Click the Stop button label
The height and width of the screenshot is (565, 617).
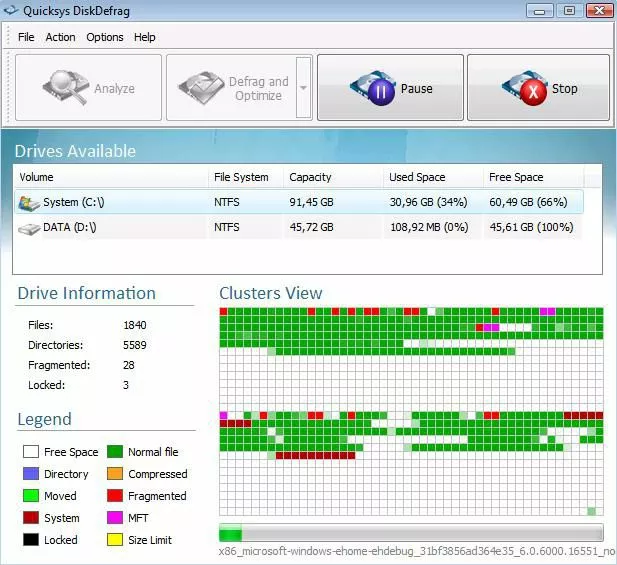pyautogui.click(x=565, y=89)
